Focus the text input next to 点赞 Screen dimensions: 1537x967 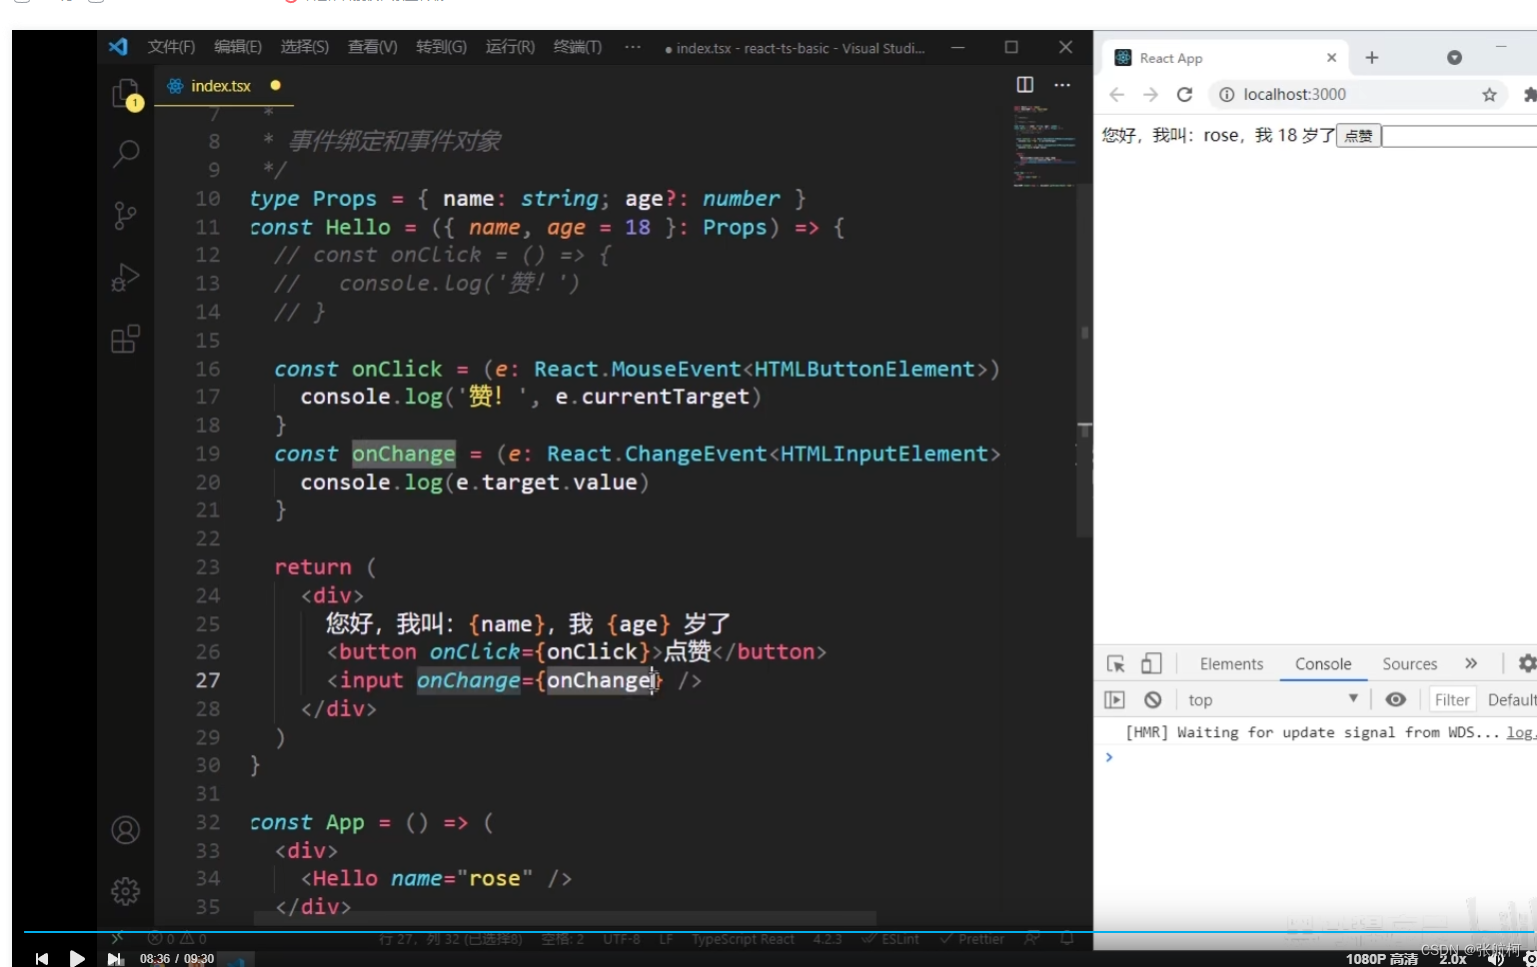(x=1459, y=136)
